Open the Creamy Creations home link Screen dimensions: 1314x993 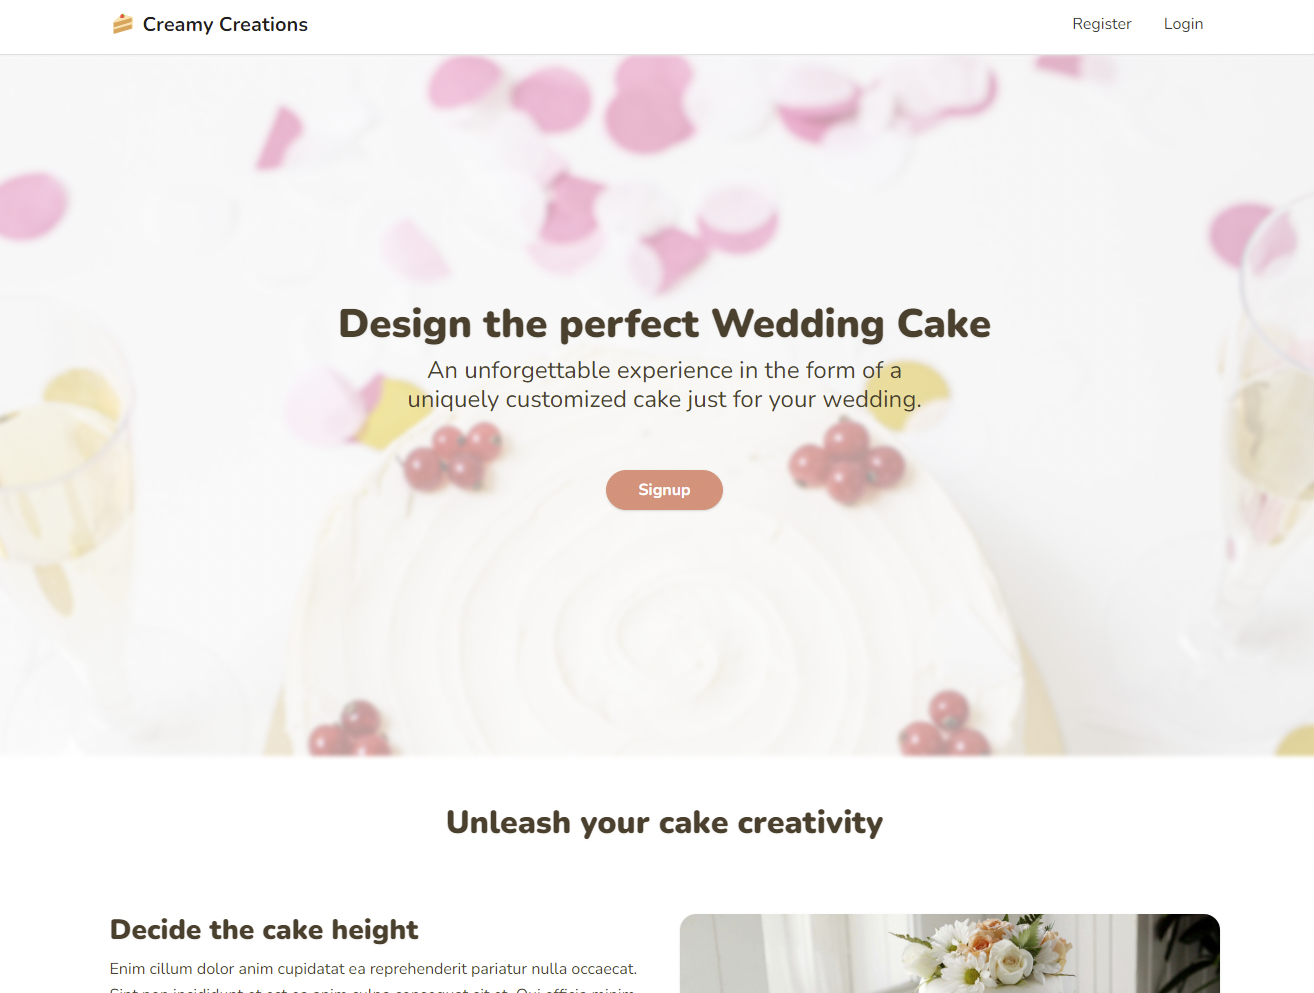[210, 24]
